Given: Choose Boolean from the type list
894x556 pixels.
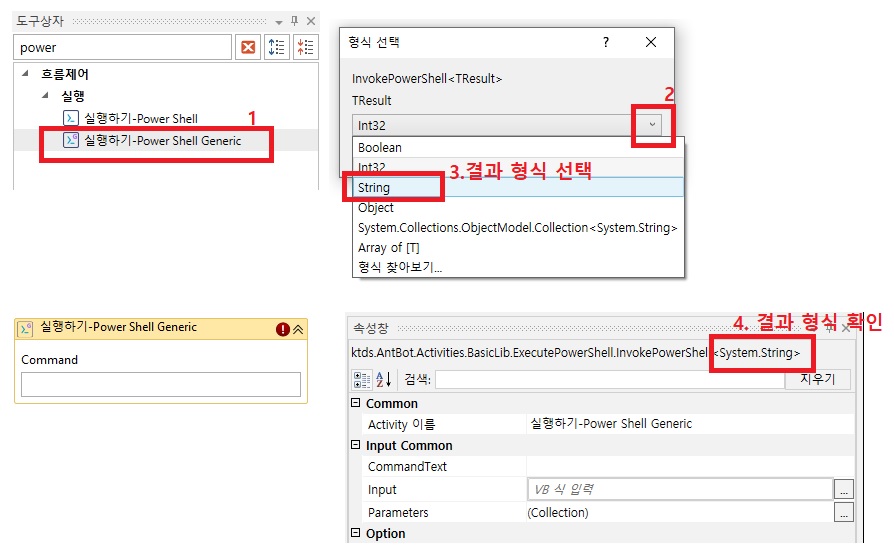Looking at the screenshot, I should coord(380,147).
